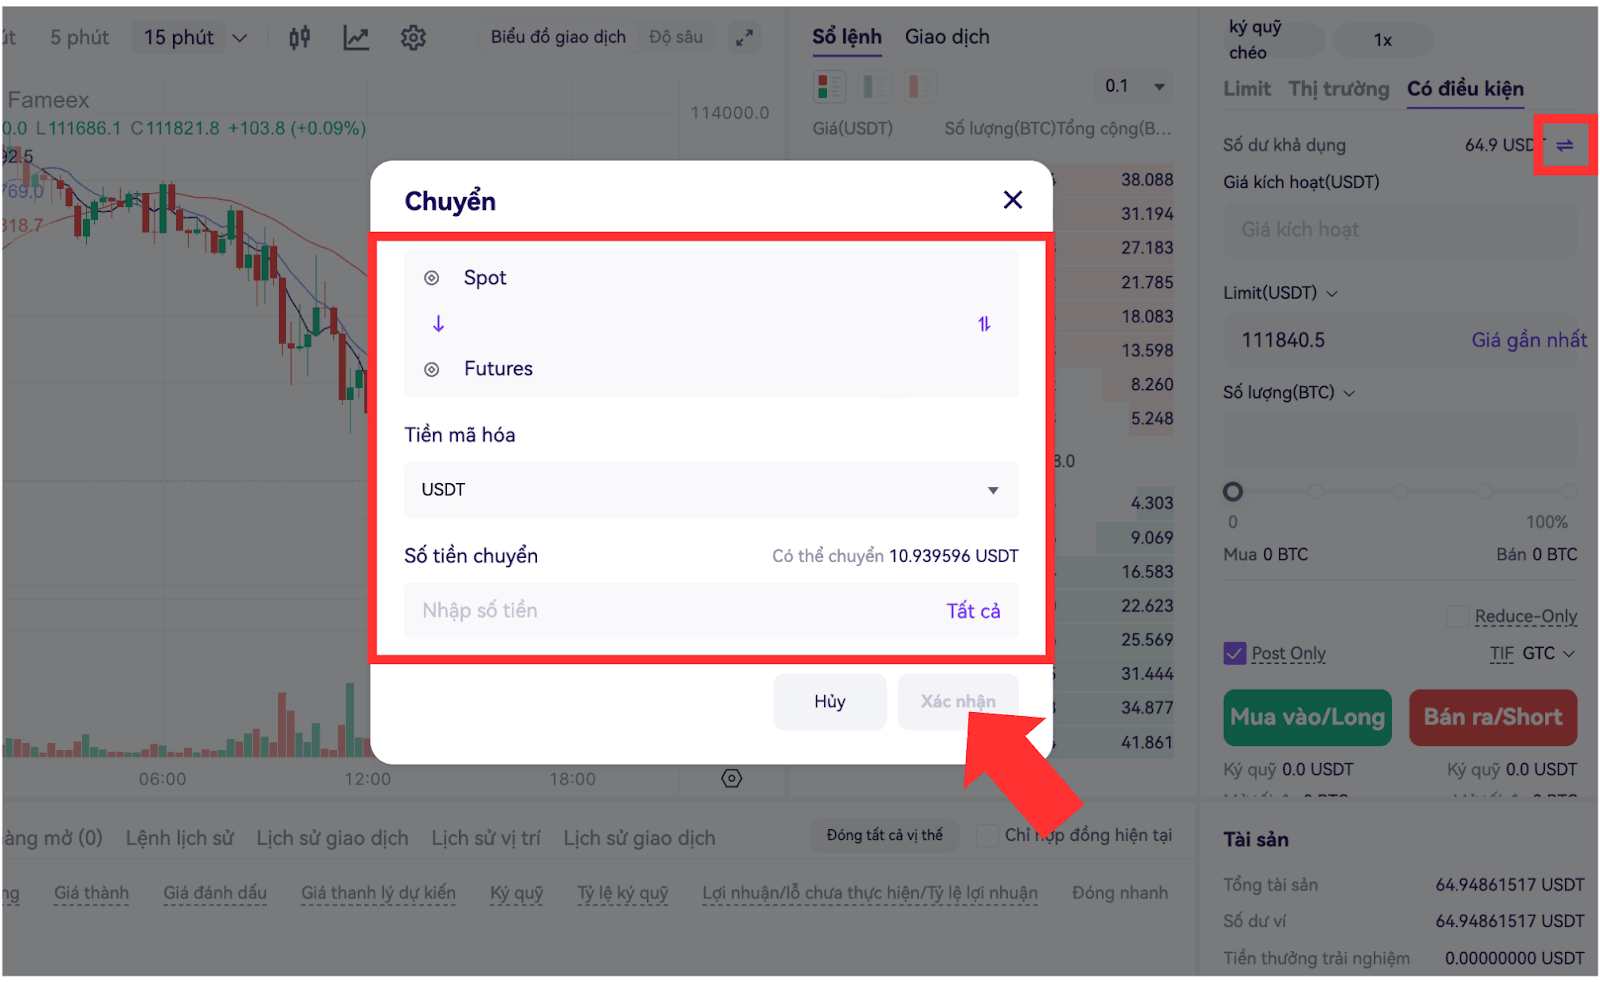
Task: Open the USDT currency dropdown
Action: click(711, 490)
